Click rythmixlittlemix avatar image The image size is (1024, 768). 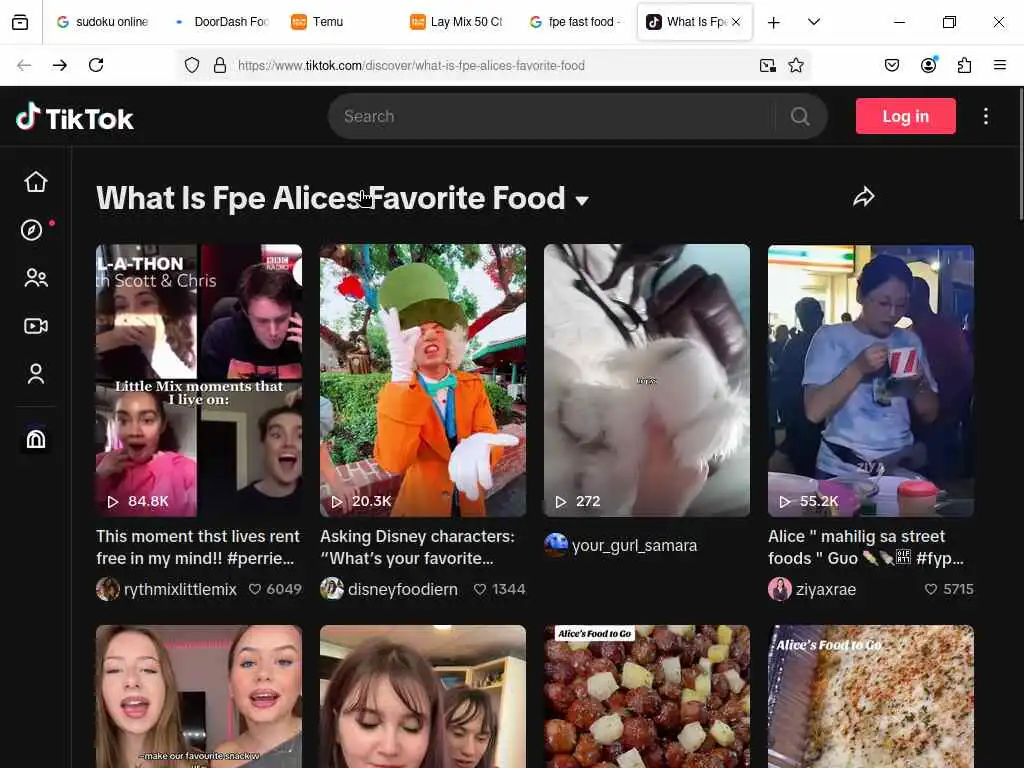click(108, 589)
